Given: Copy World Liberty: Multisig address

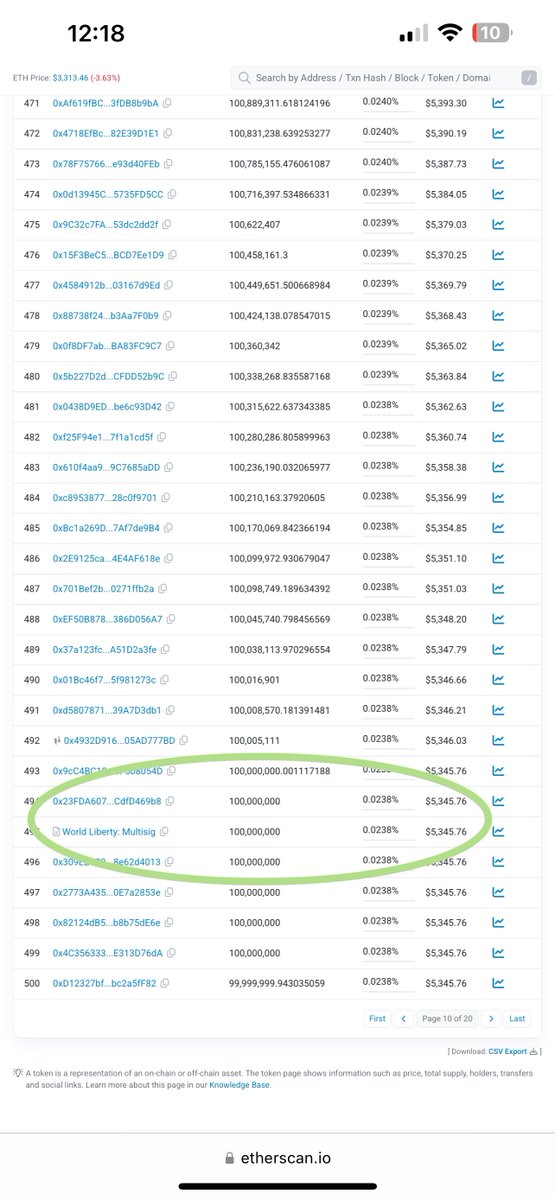Looking at the screenshot, I should click(x=164, y=831).
